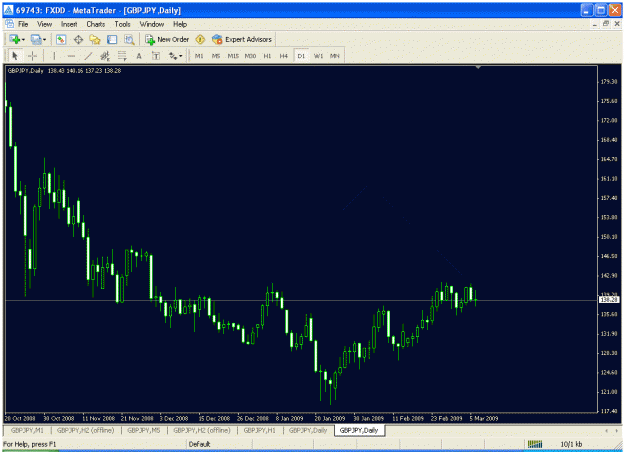
Task: Click the 20 Jan 2009 date label
Action: pos(330,419)
